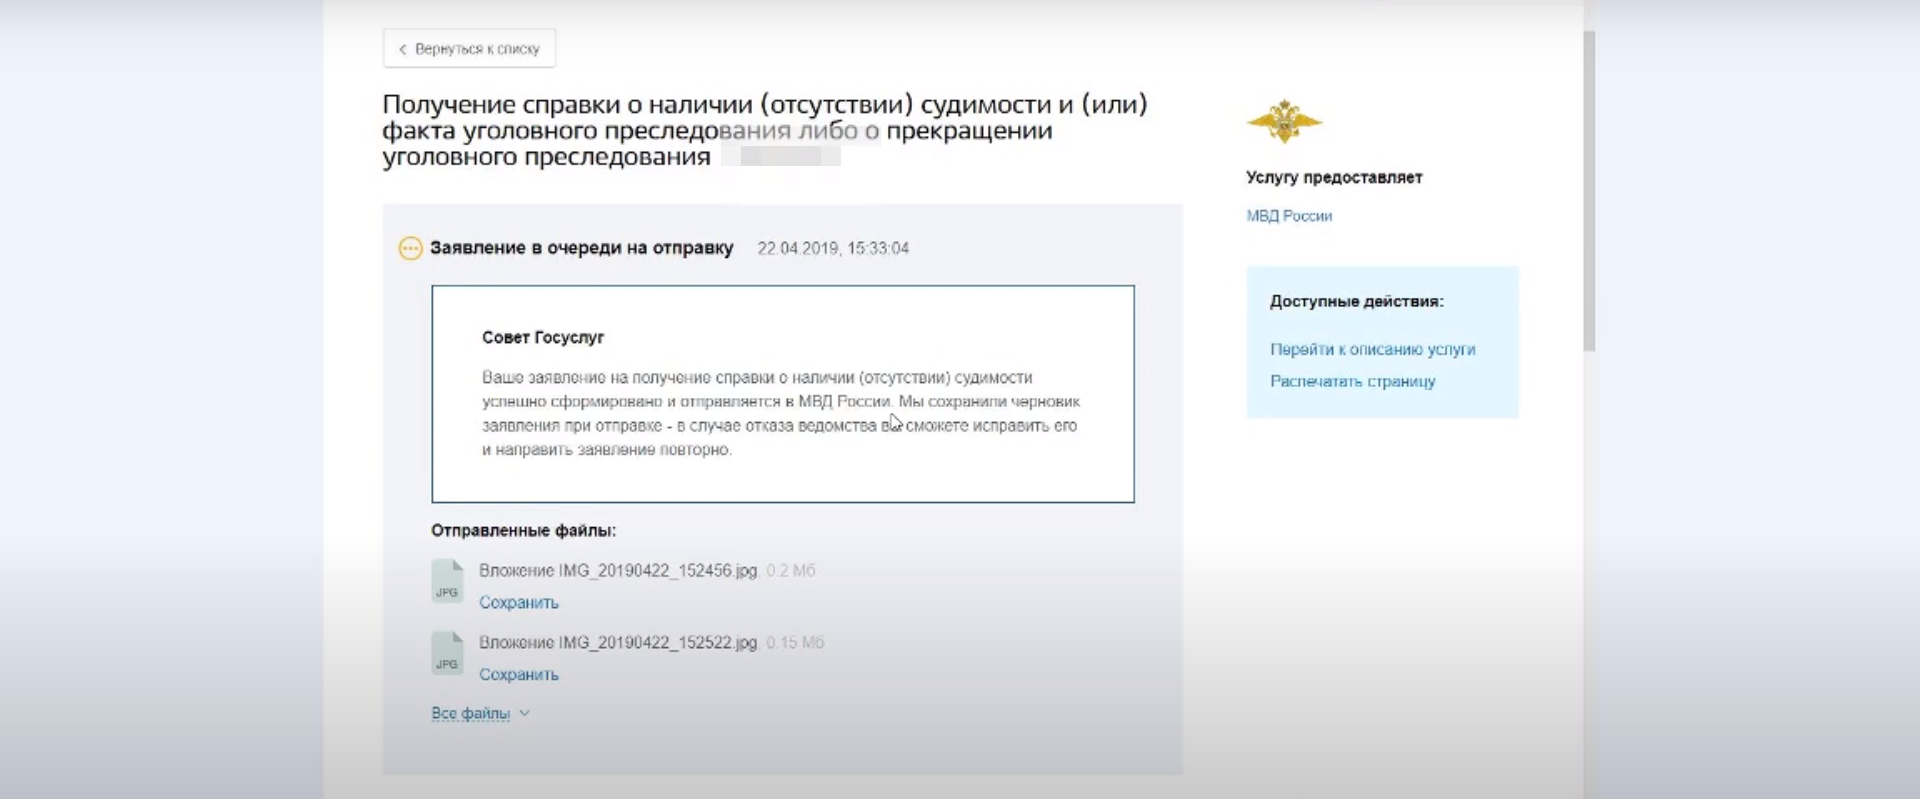Screen dimensions: 1920x799
Task: Click the Заявление в очереди на отправку status
Action: click(581, 248)
